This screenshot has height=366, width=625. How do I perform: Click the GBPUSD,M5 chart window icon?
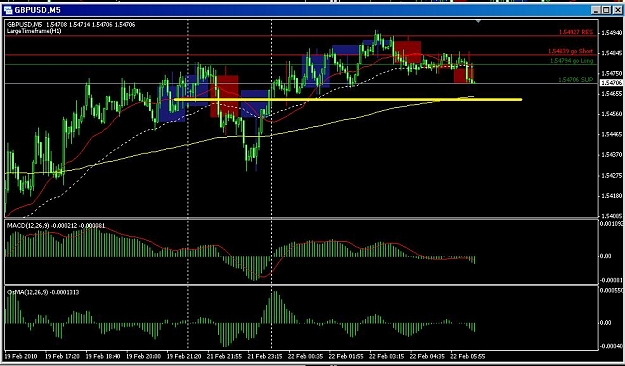[x=8, y=10]
